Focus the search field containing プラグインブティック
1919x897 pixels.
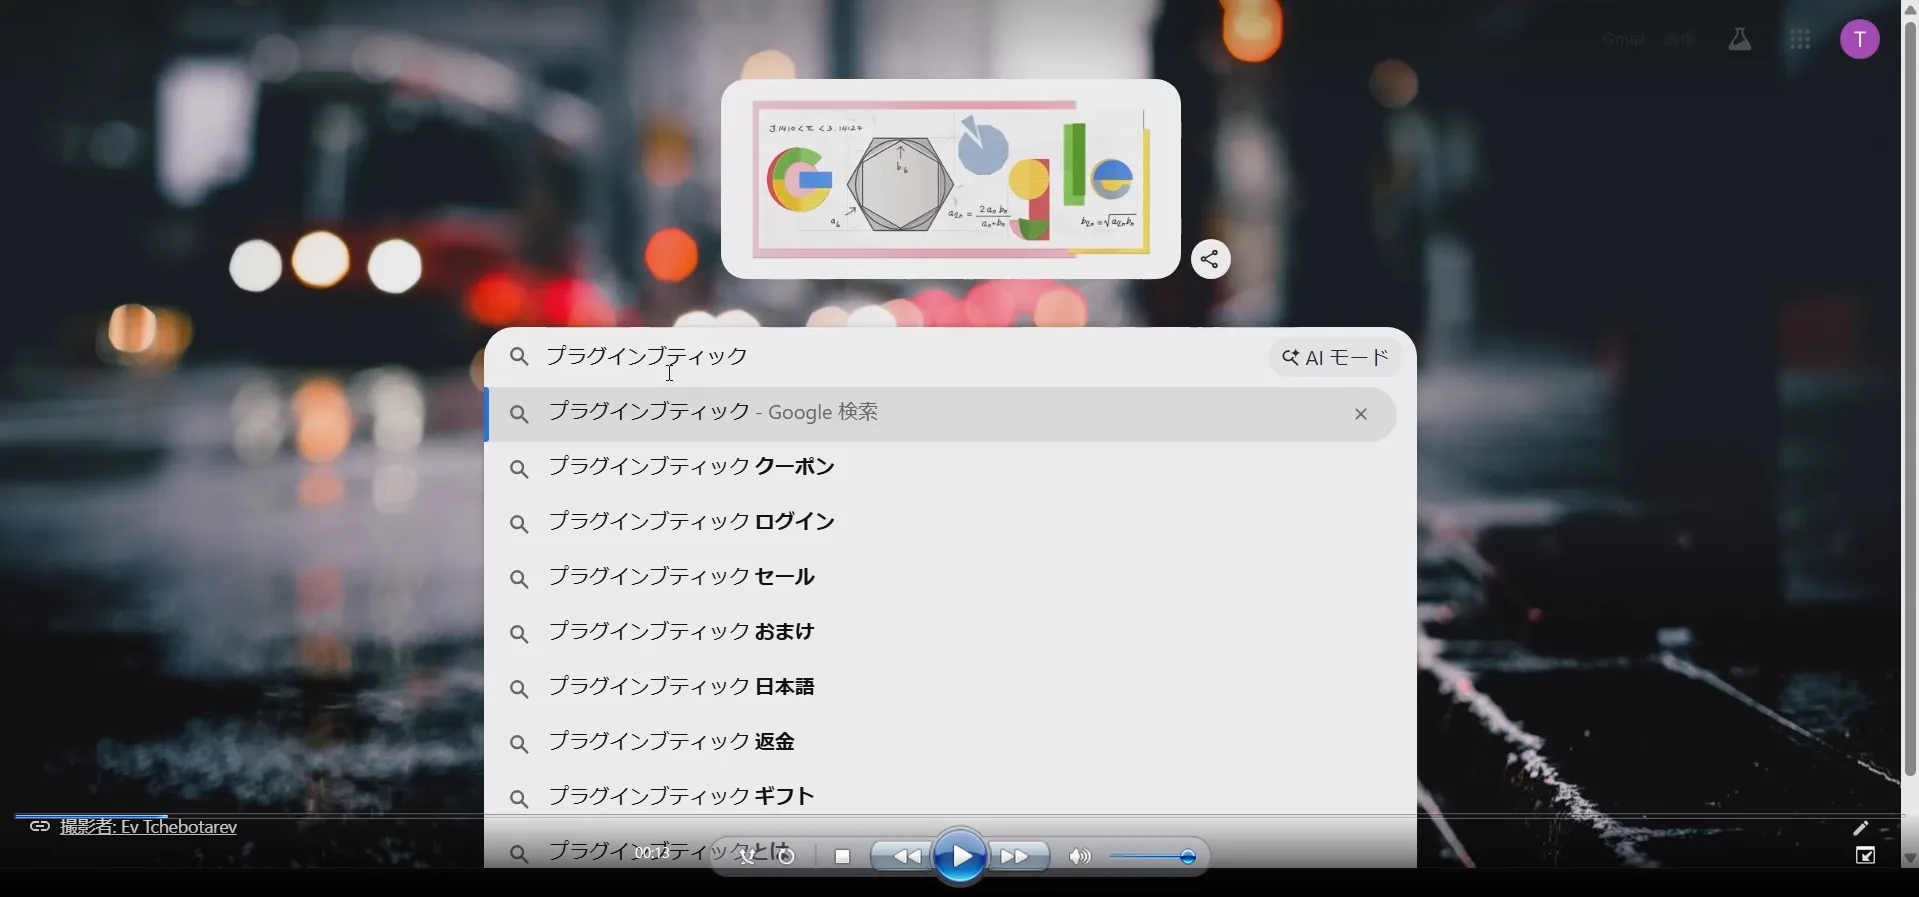coord(900,357)
